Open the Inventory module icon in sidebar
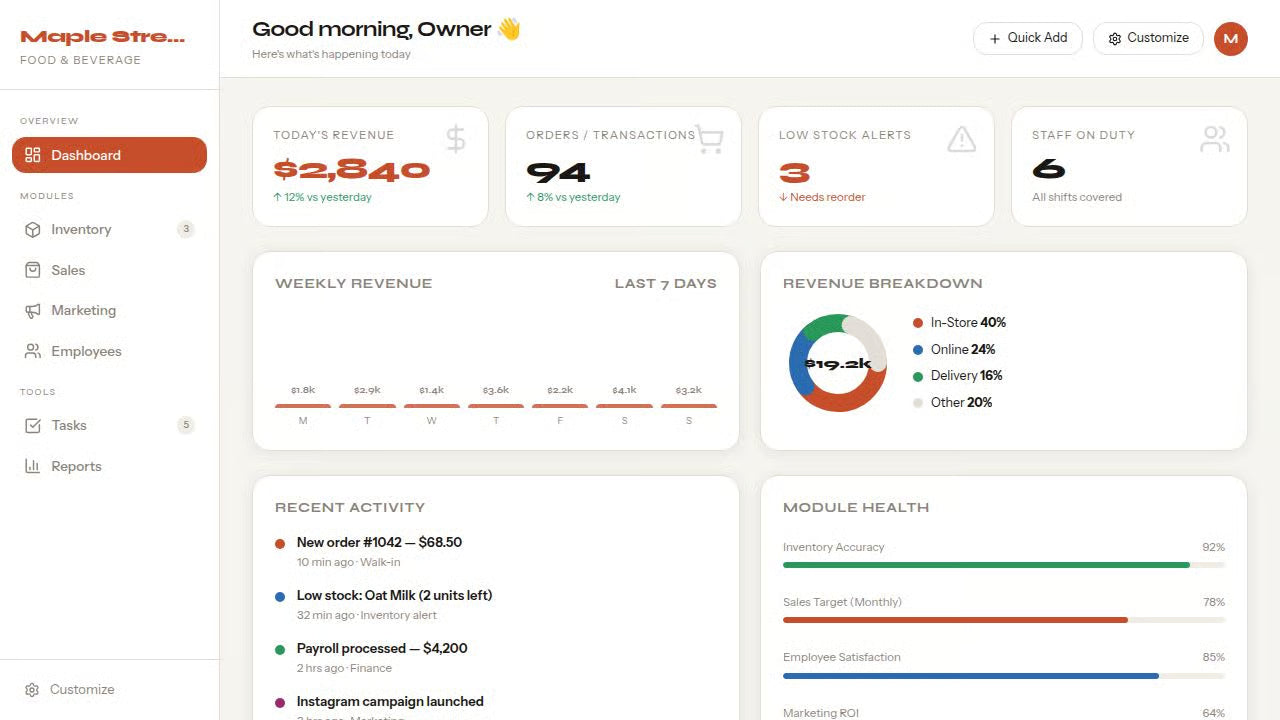This screenshot has height=720, width=1280. pyautogui.click(x=31, y=229)
